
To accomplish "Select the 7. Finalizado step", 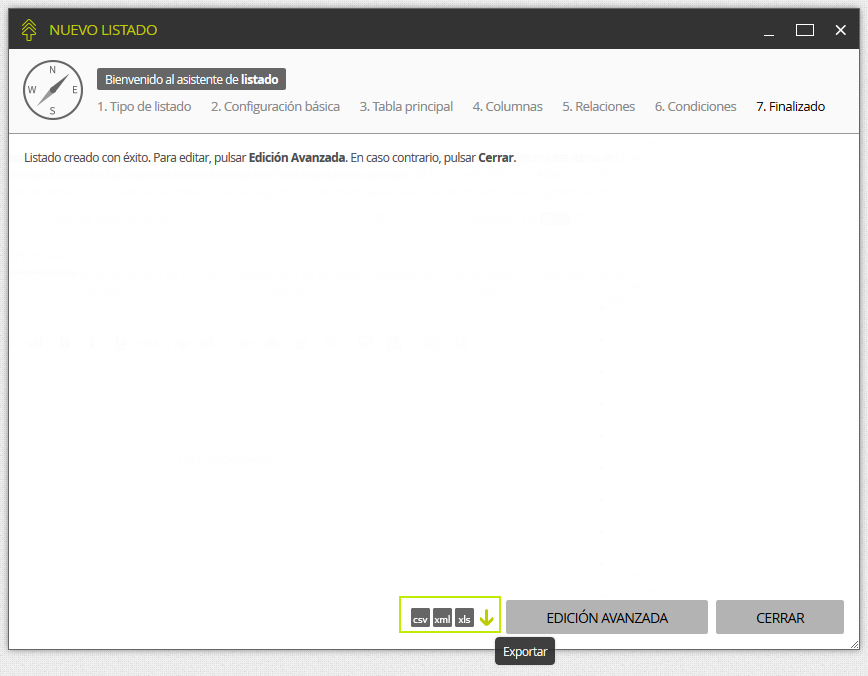I will [x=790, y=106].
